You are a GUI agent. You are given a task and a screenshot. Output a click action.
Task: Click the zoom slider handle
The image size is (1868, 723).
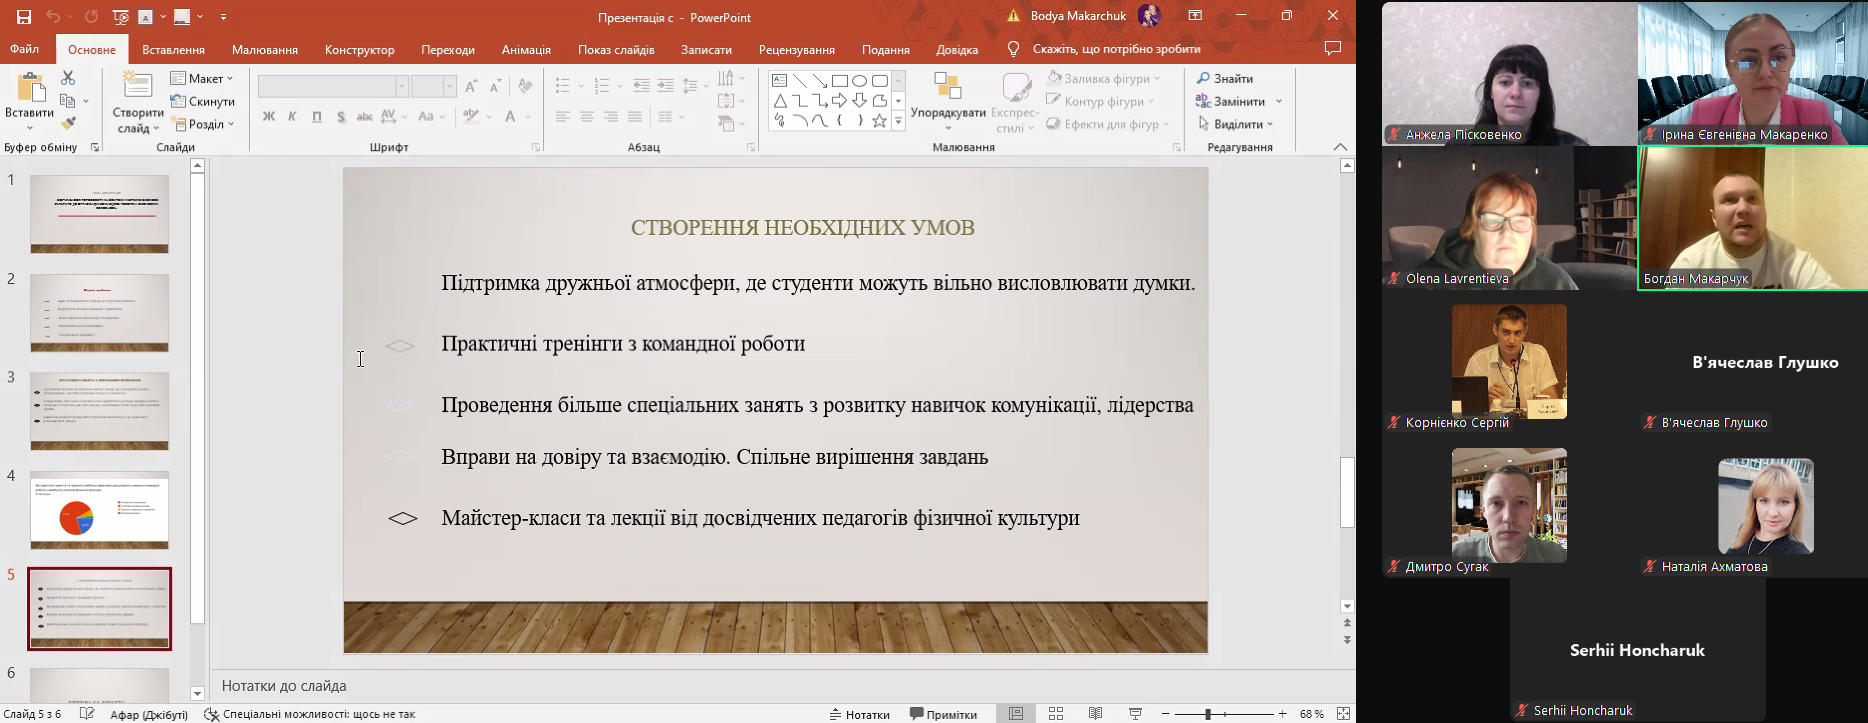tap(1208, 714)
